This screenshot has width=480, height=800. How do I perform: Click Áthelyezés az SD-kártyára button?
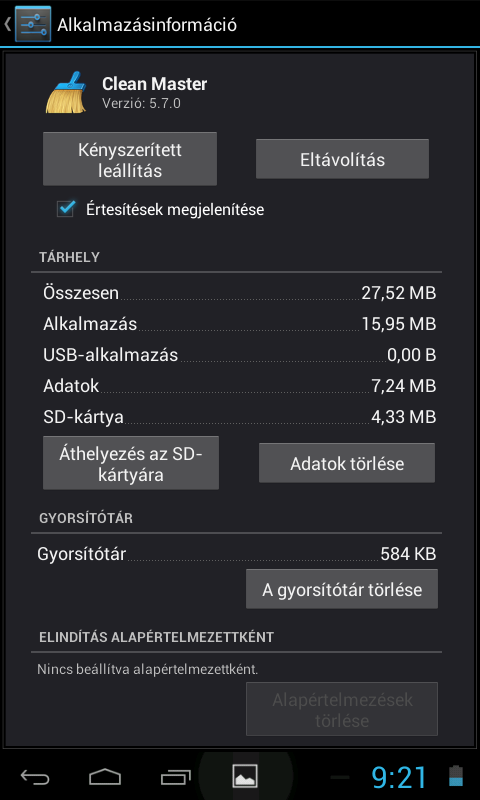[x=131, y=463]
